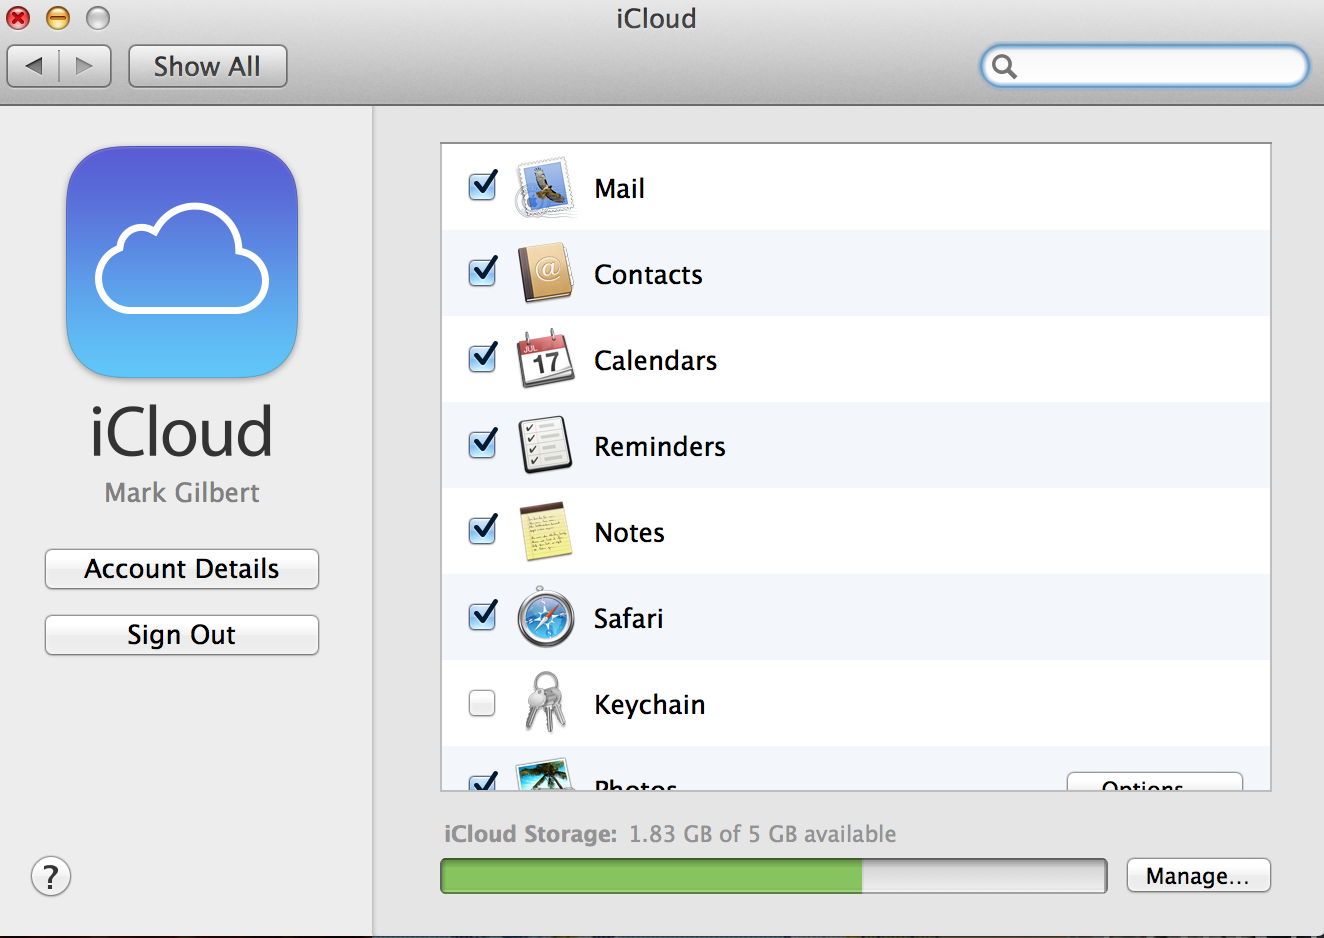The image size is (1324, 938).
Task: Click the magnifying glass search icon
Action: [1004, 67]
